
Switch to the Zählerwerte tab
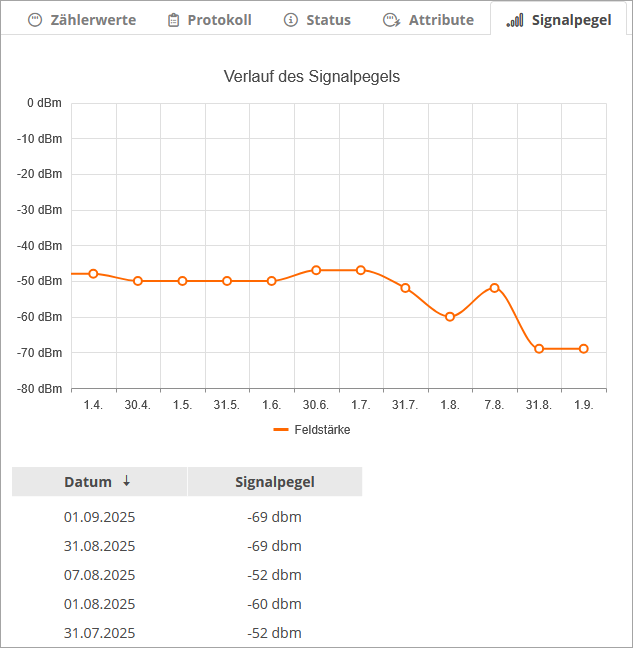[82, 20]
